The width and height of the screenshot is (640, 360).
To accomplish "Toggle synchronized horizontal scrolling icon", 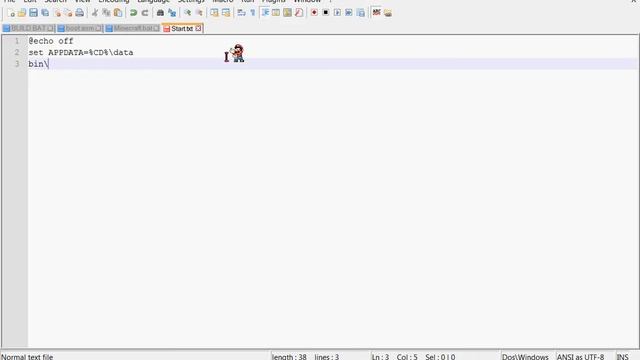I will click(226, 13).
